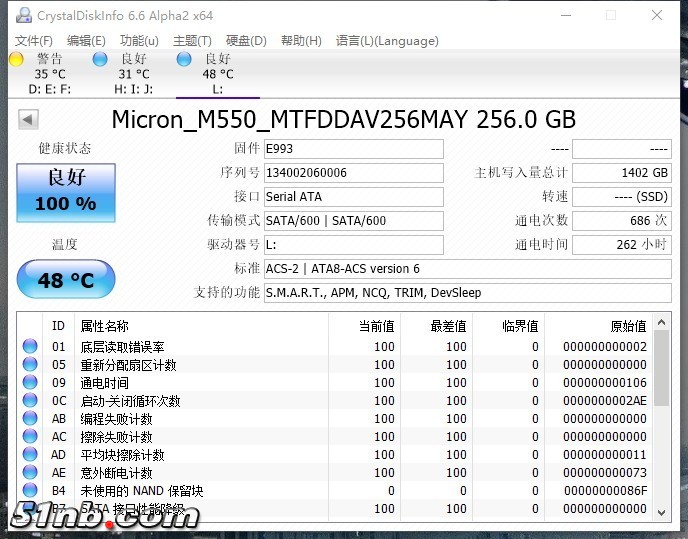Click the blue status orb for attribute 01
Image resolution: width=688 pixels, height=539 pixels.
29,347
